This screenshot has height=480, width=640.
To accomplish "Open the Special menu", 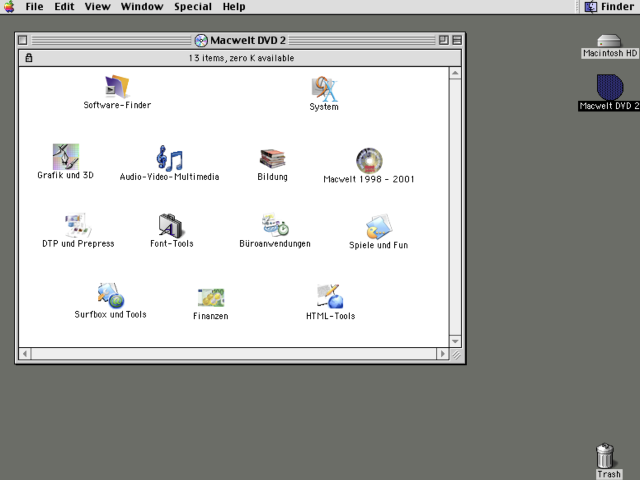I will (193, 7).
